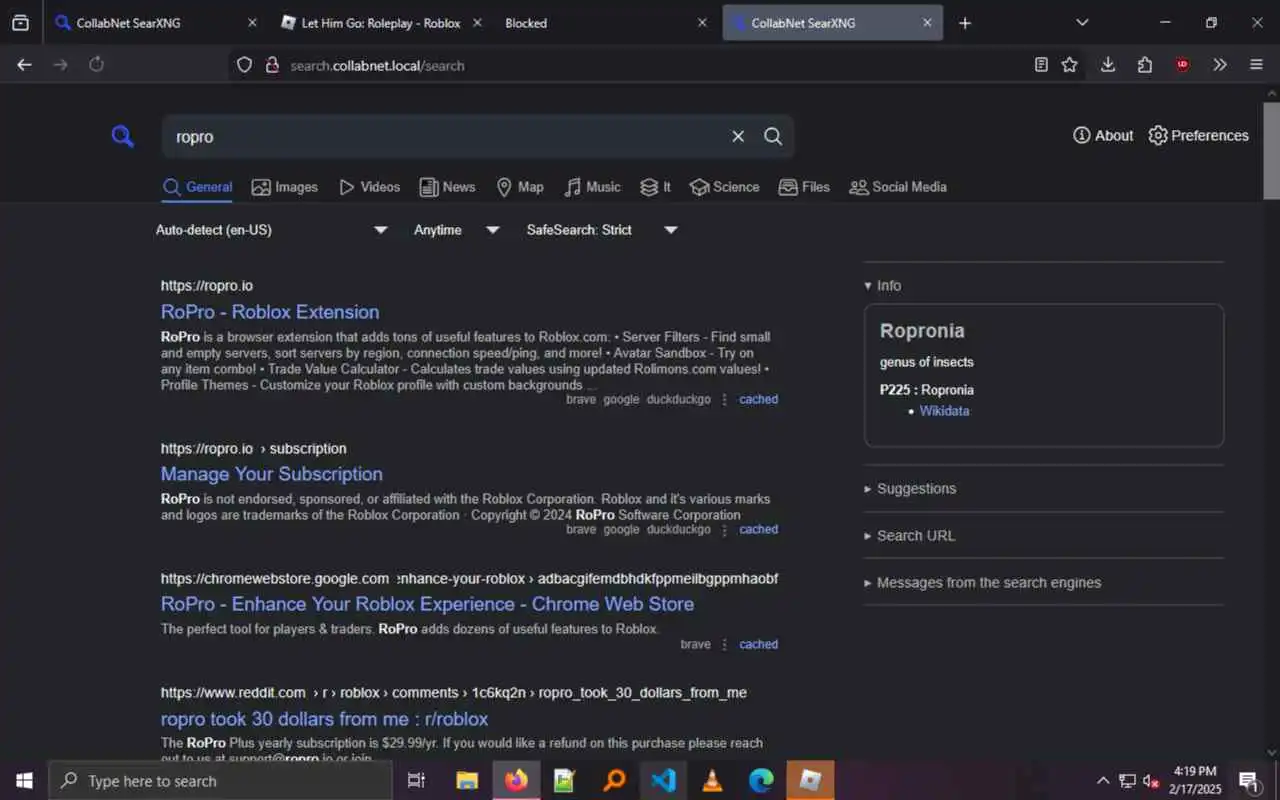Open search Preferences
This screenshot has width=1280, height=800.
[x=1198, y=136]
